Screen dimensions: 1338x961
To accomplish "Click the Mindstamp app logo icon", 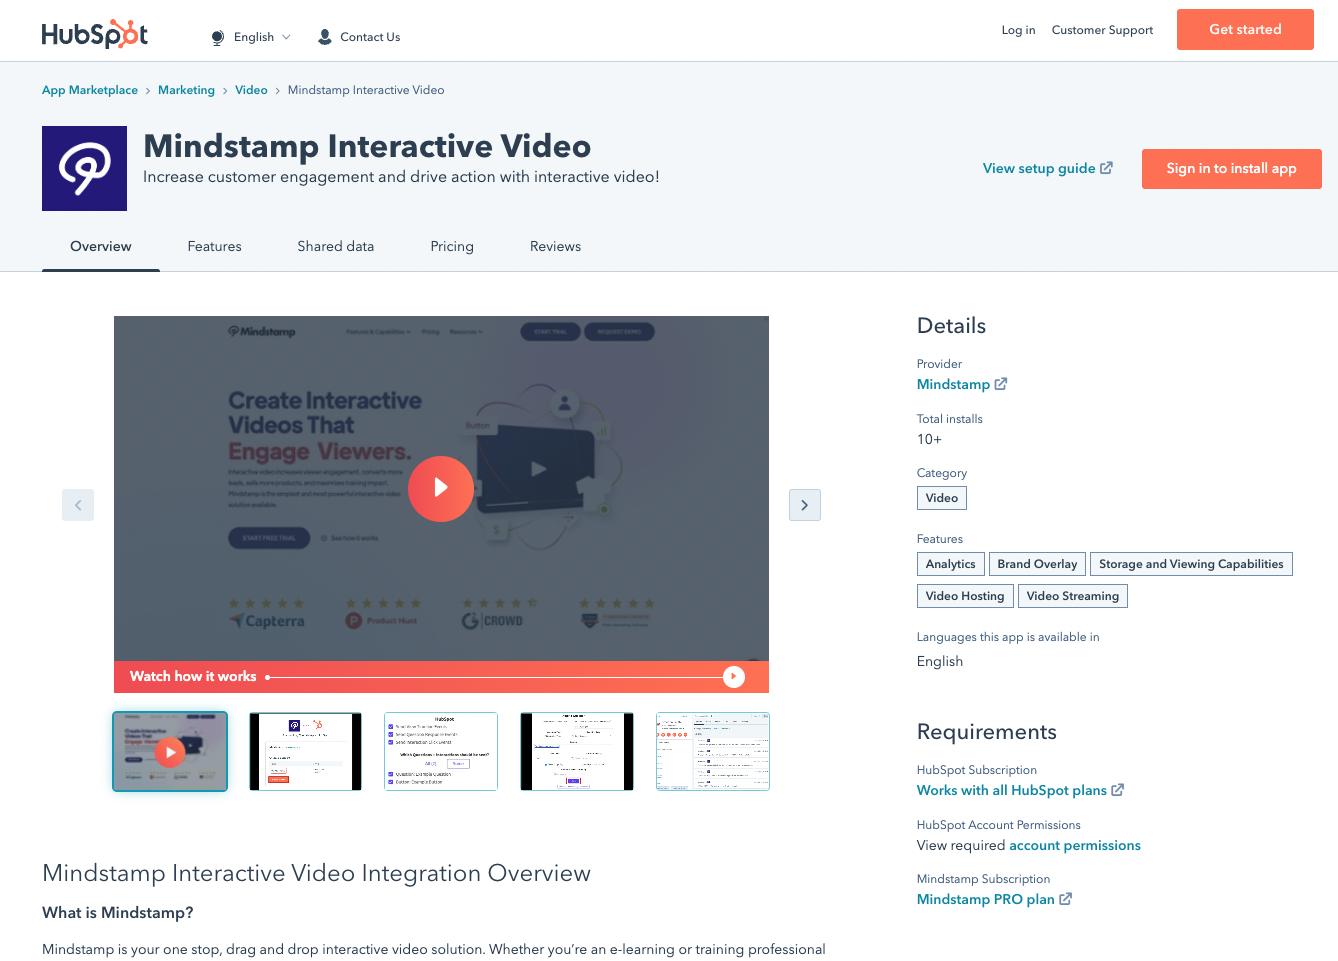I will click(x=84, y=168).
